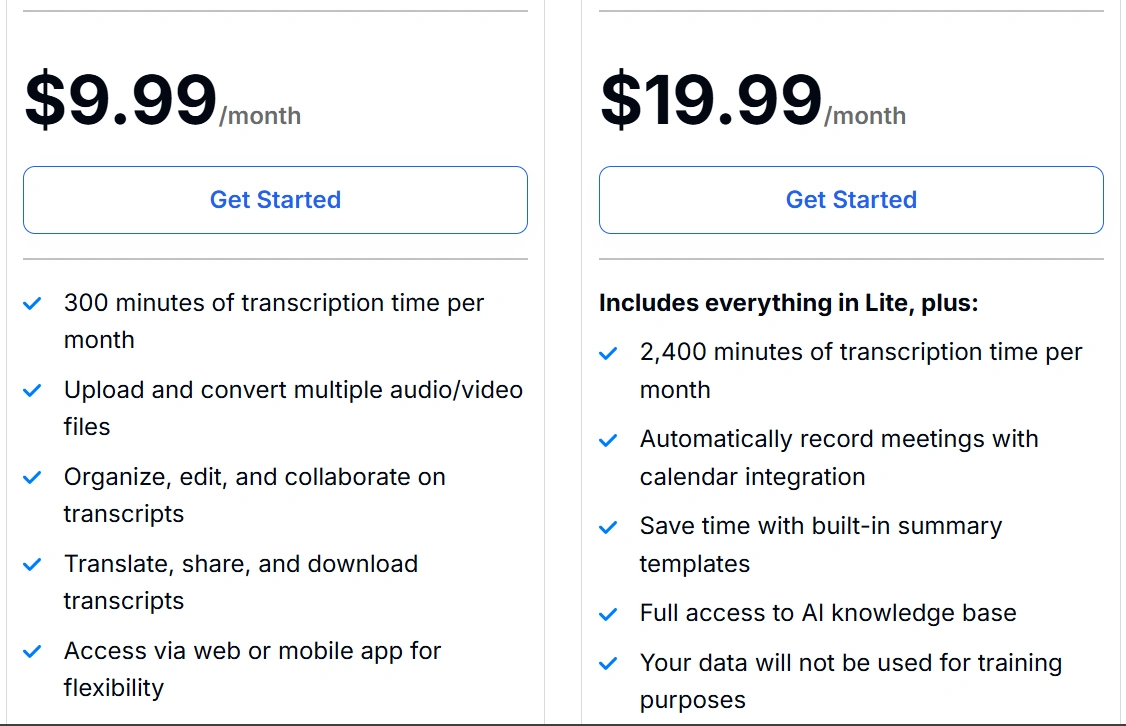Image resolution: width=1126 pixels, height=726 pixels.
Task: Click checkmark next to built-in summary templates
Action: 608,527
